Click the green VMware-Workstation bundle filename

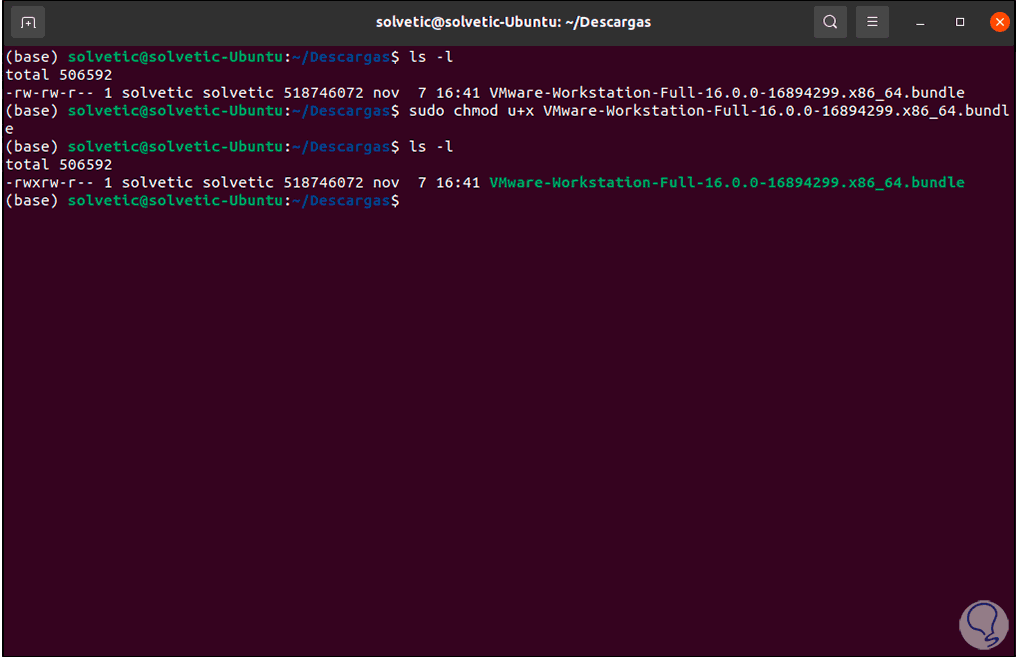[727, 183]
